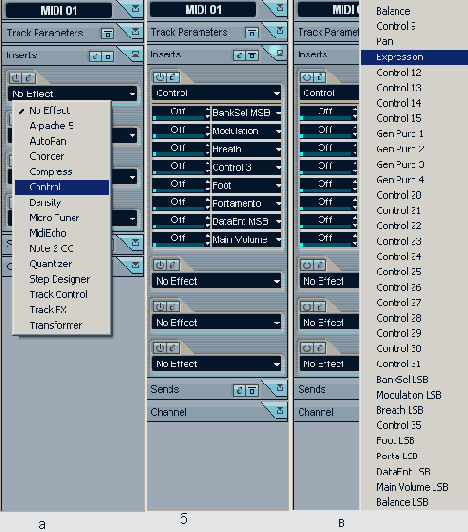Screen dimensions: 468x532
Task: Collapse Inserts section via corner arrow in left panel
Action: (135, 54)
